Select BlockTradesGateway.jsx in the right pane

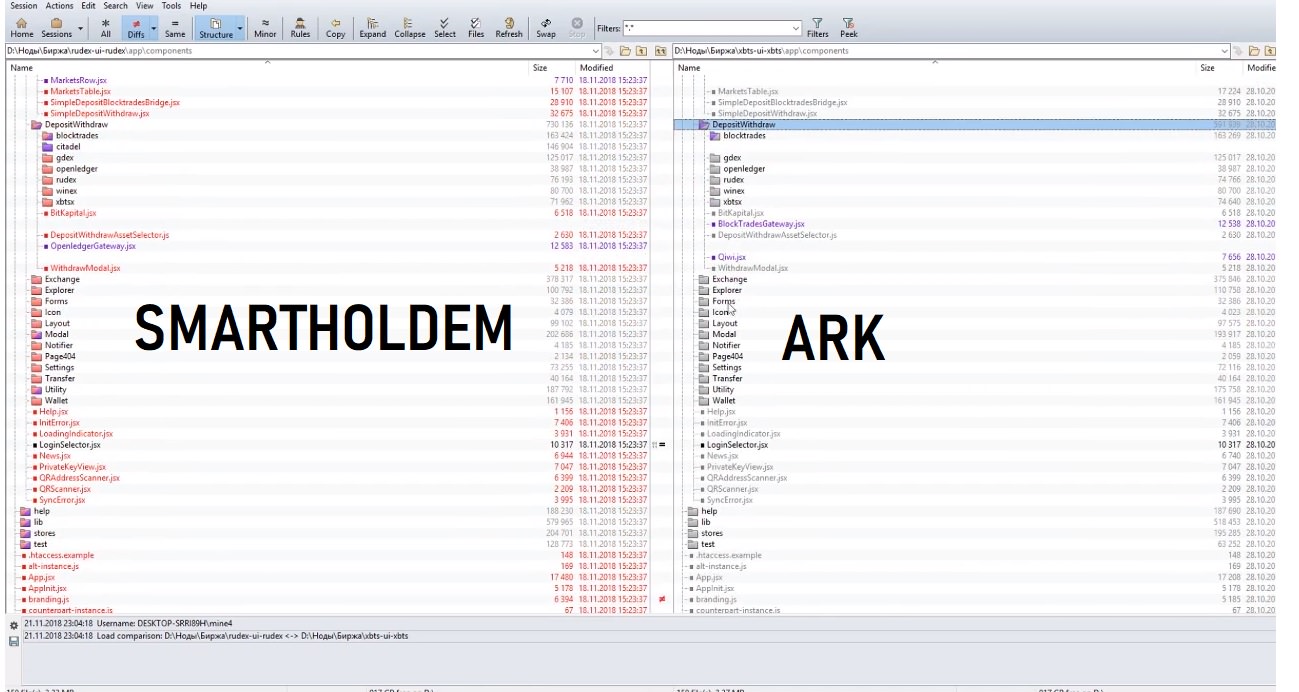(x=761, y=224)
